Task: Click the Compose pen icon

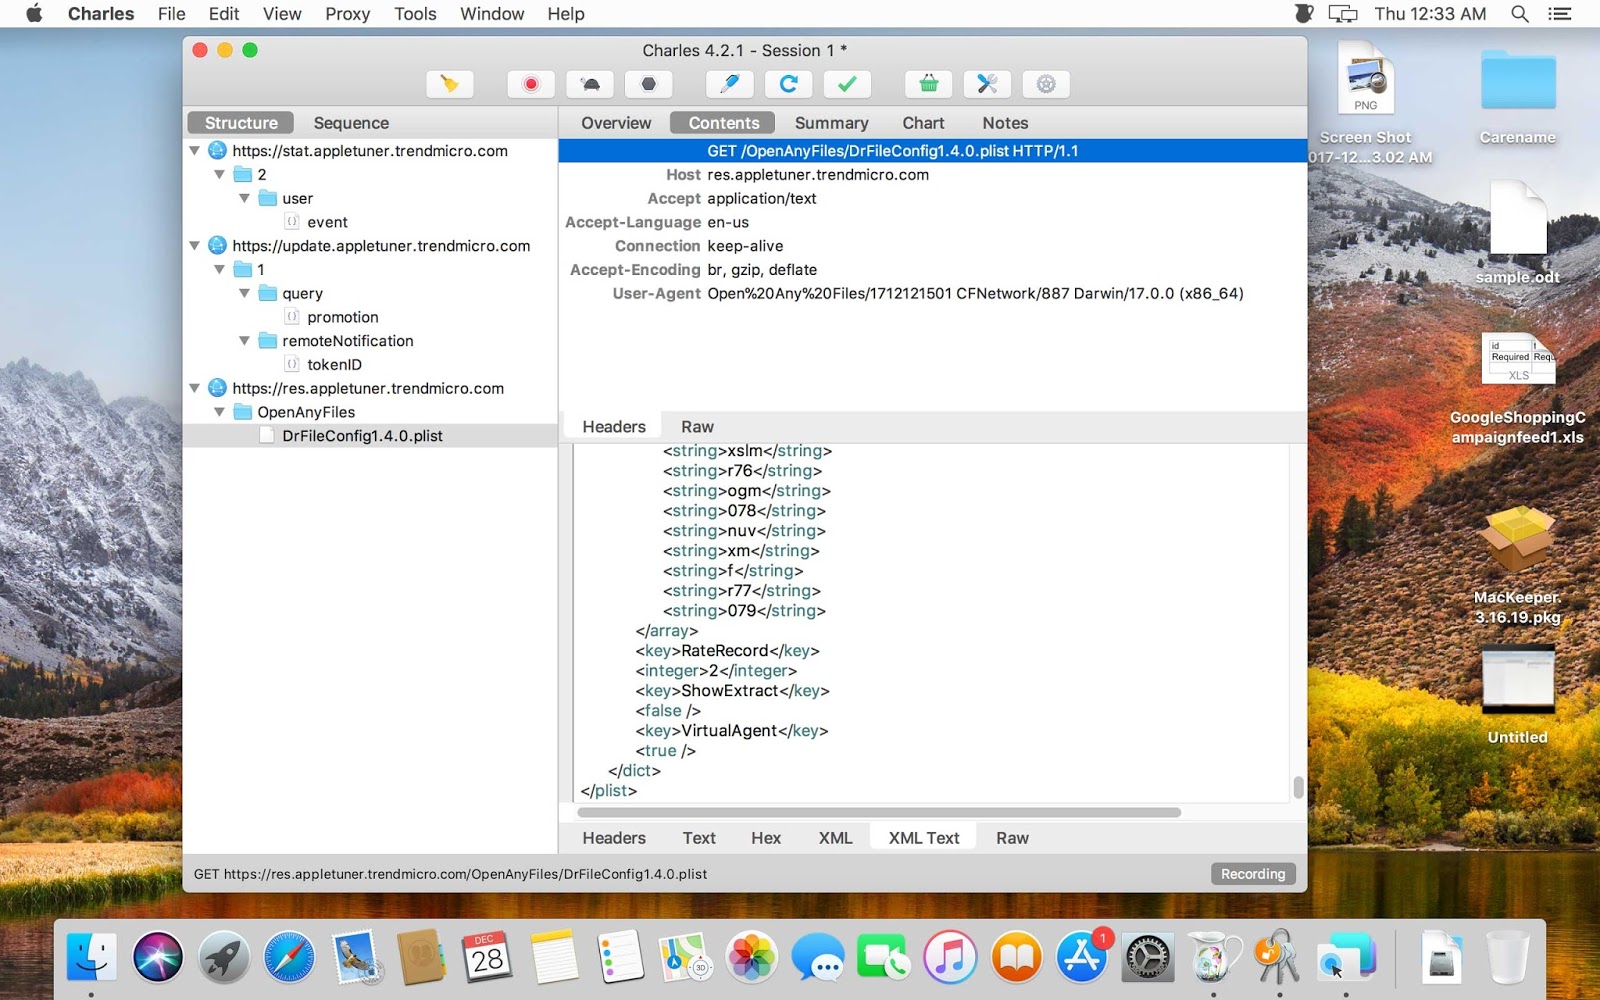Action: click(729, 84)
